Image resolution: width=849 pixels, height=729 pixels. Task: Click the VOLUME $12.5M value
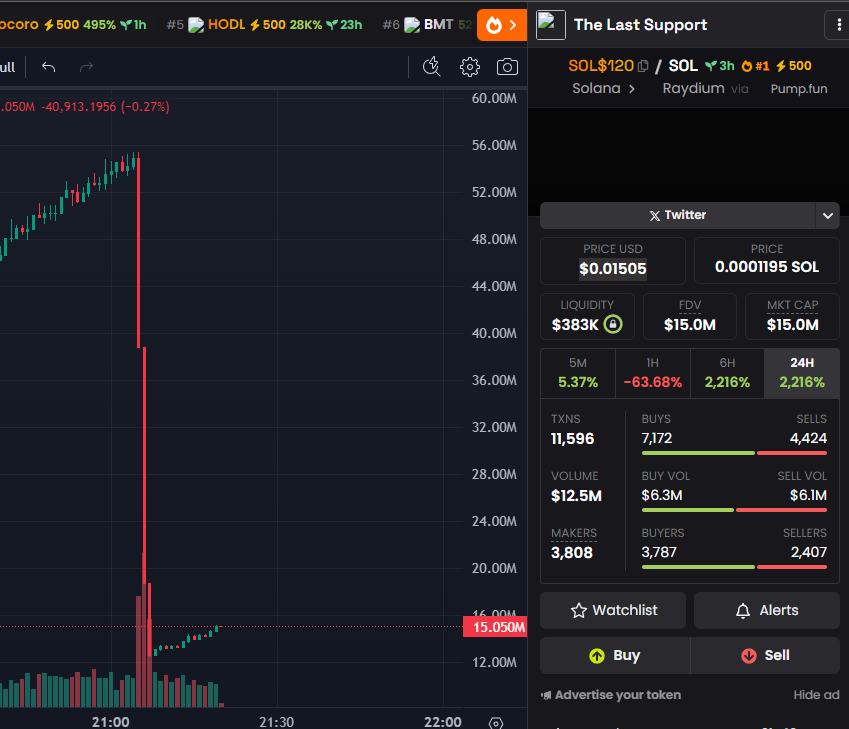[576, 496]
